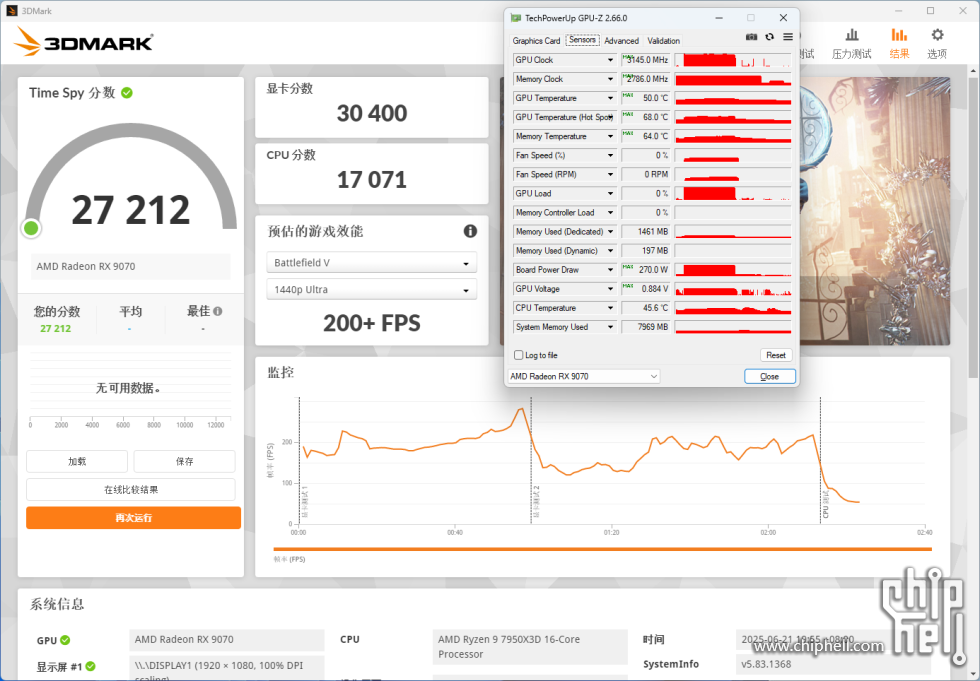Expand the GPU Voltage sensor dropdown

611,289
